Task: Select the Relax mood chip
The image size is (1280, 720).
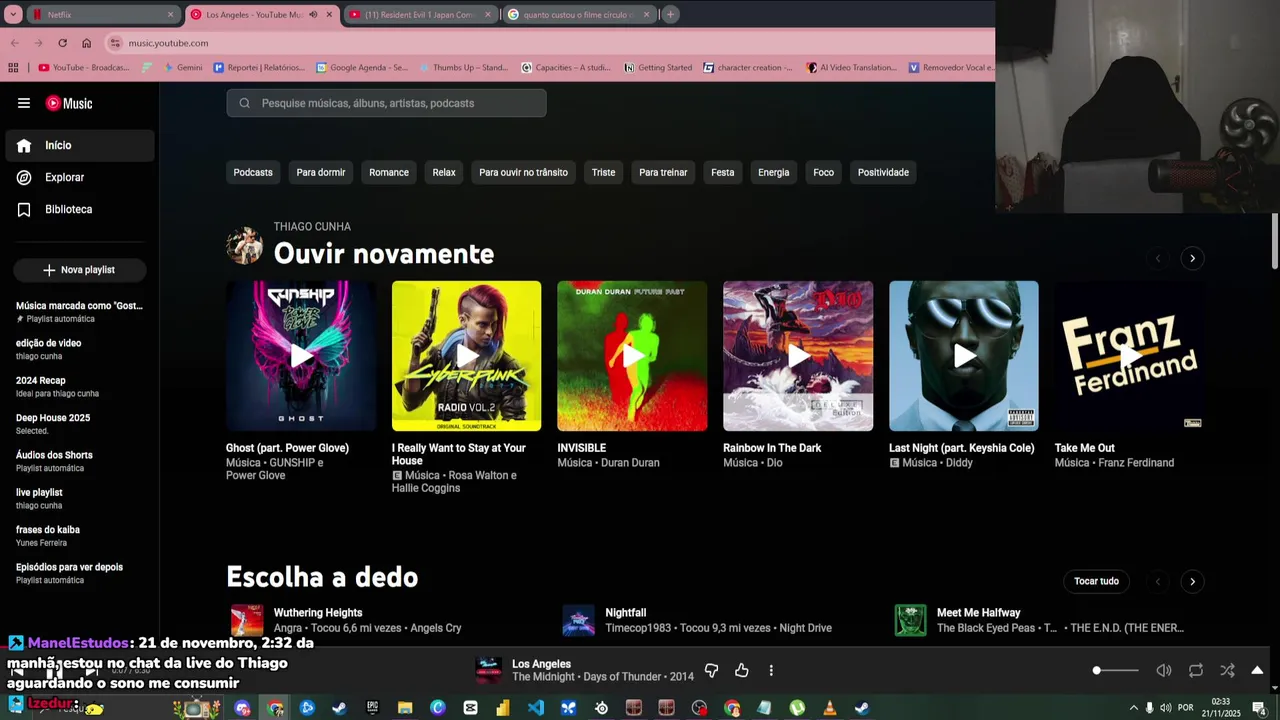Action: click(x=444, y=172)
